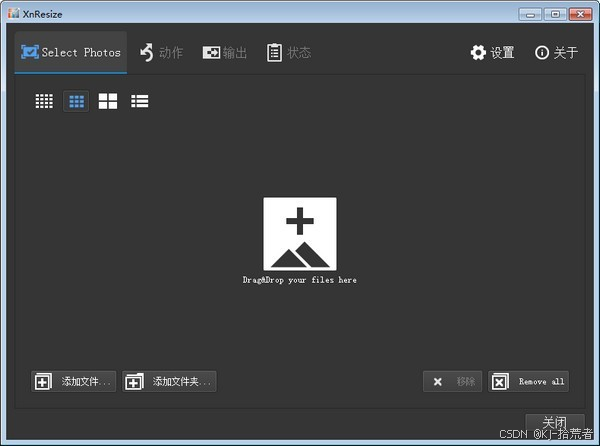
Task: Click the 'Drag&Drop your files here' text
Action: pos(300,280)
